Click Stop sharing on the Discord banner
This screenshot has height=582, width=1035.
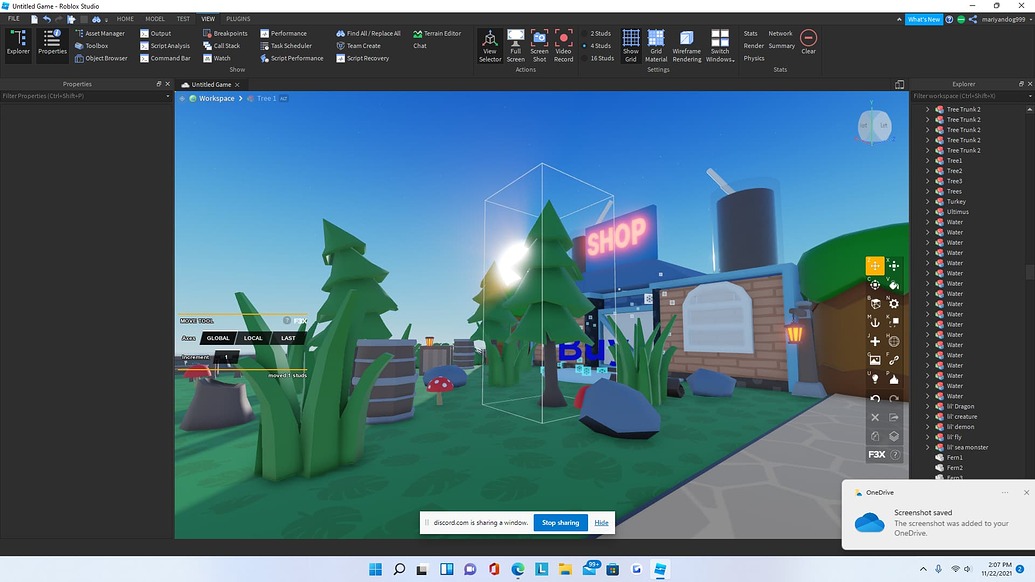[560, 522]
